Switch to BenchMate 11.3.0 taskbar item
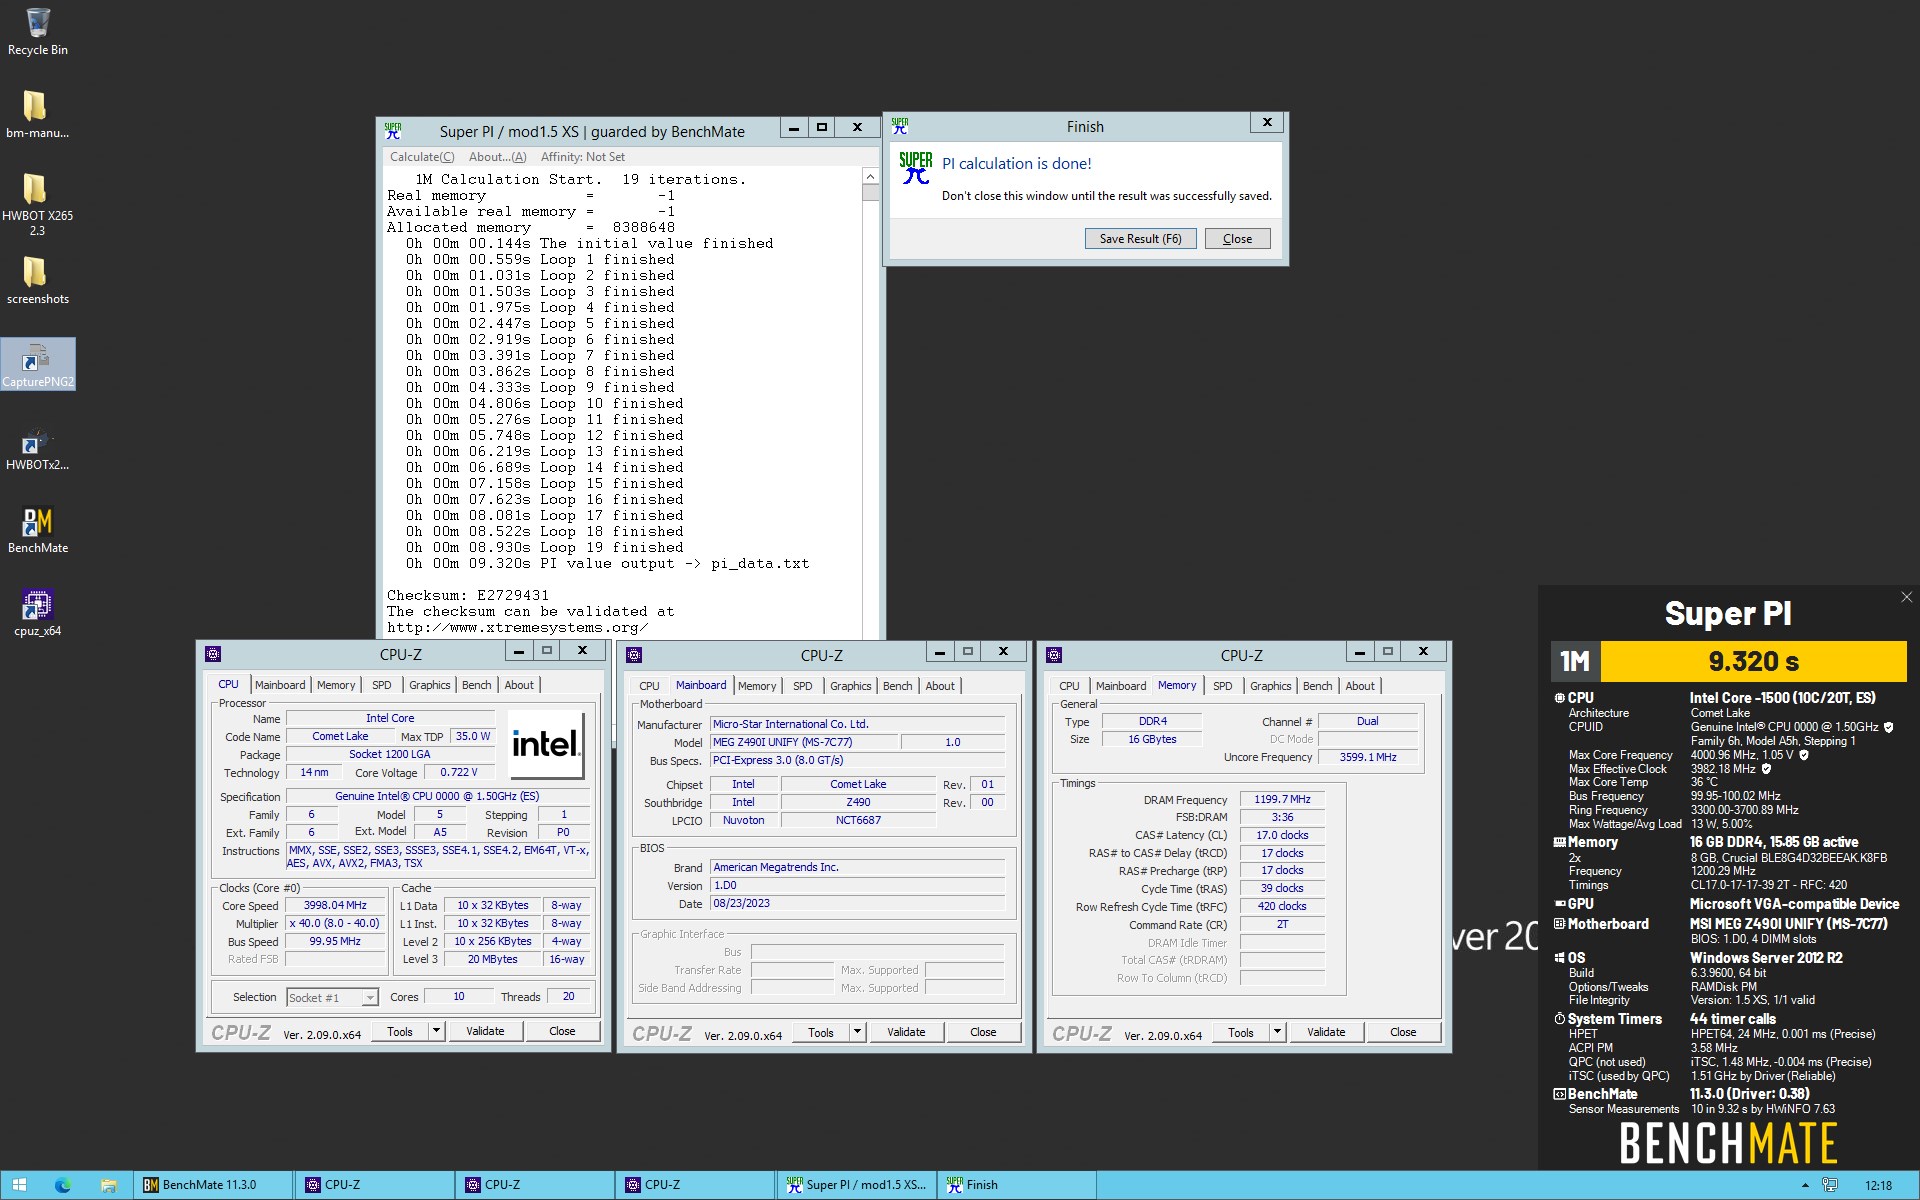Screen dimensions: 1920x1200 pos(214,1185)
